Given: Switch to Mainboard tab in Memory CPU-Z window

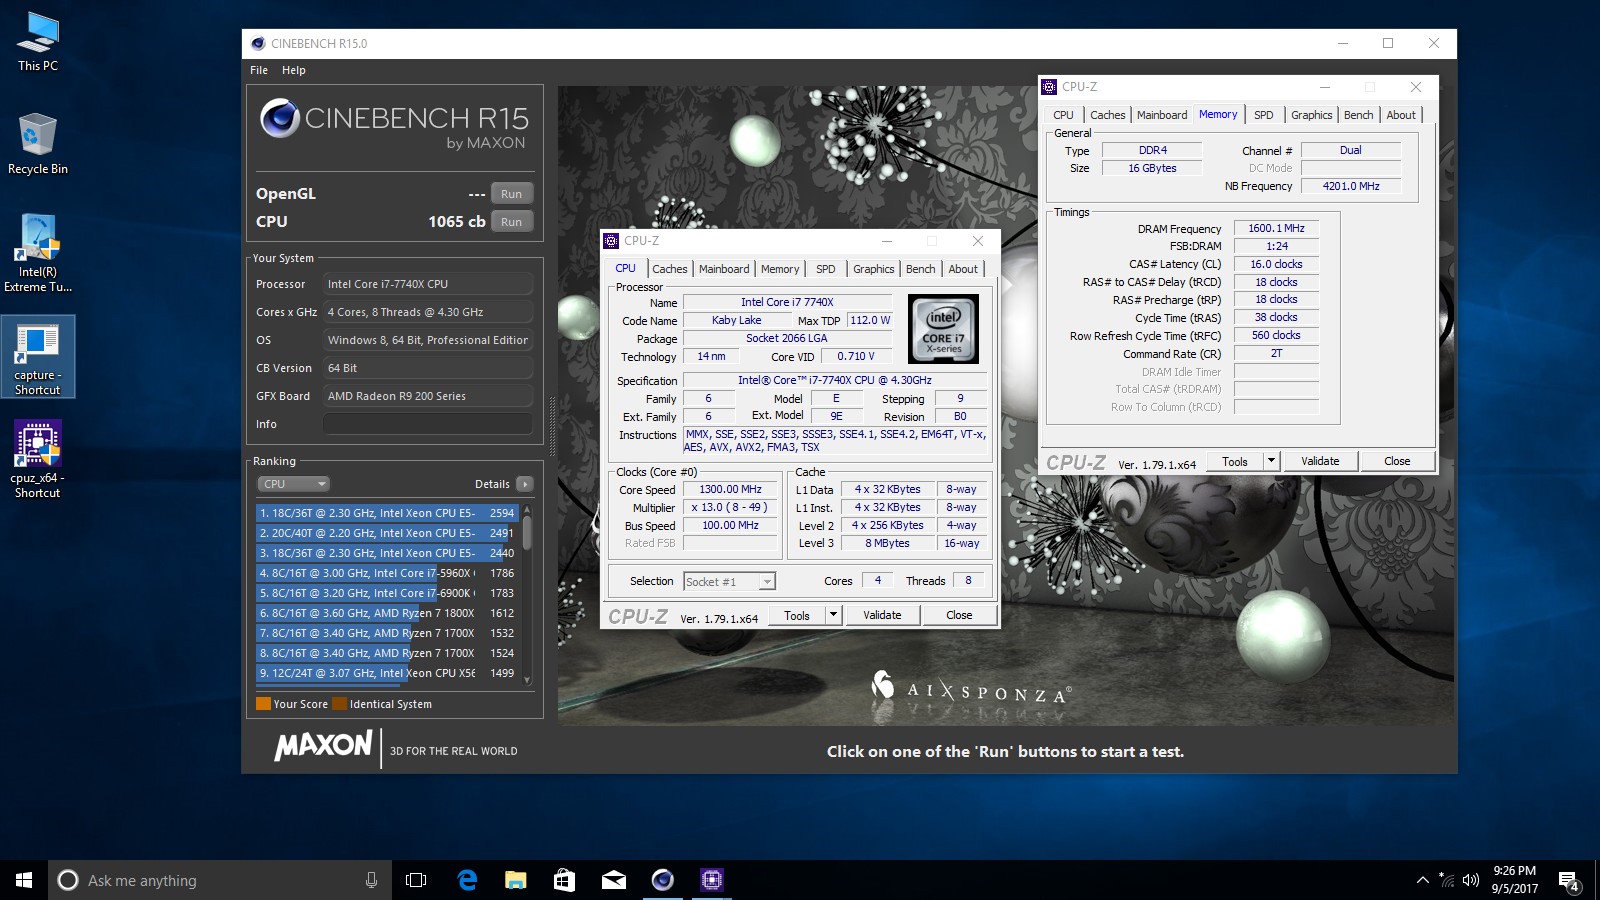Looking at the screenshot, I should pyautogui.click(x=1162, y=115).
